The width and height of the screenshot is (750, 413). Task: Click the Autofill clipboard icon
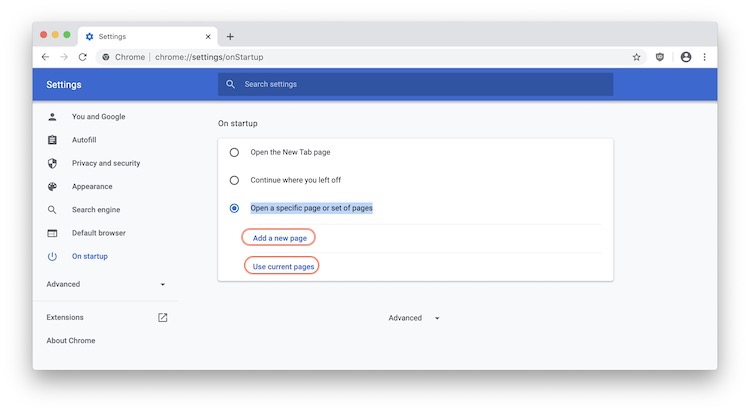pyautogui.click(x=52, y=140)
